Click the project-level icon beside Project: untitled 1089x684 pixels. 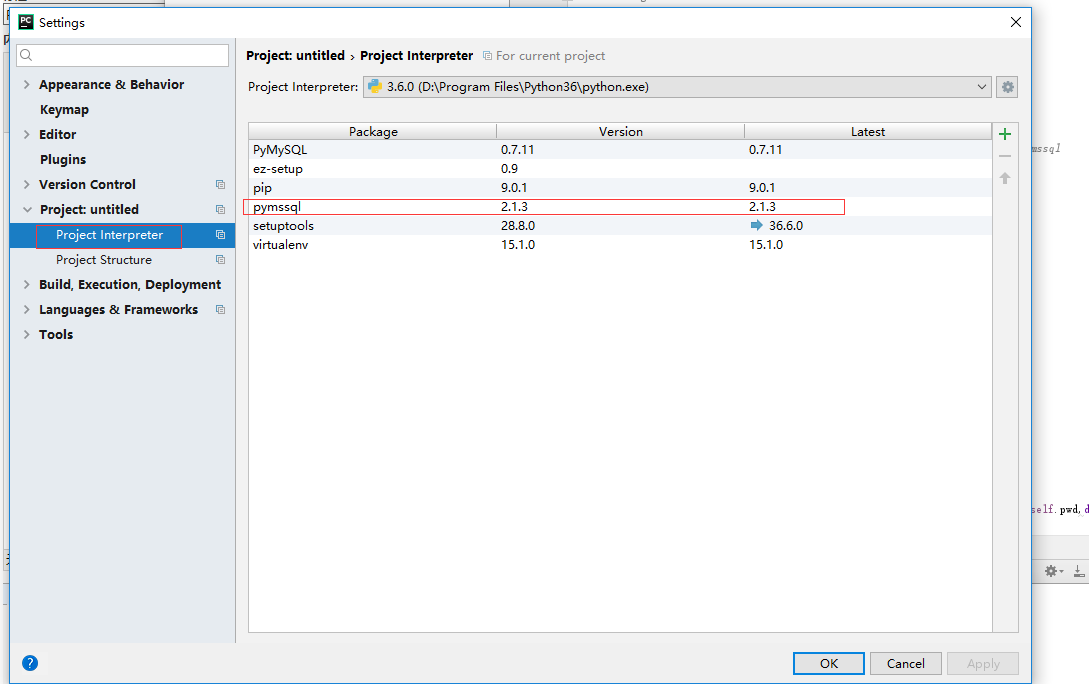click(x=220, y=210)
